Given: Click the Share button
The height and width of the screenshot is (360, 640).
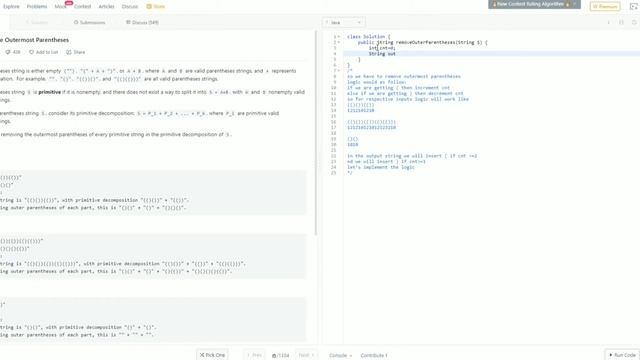Looking at the screenshot, I should (76, 52).
